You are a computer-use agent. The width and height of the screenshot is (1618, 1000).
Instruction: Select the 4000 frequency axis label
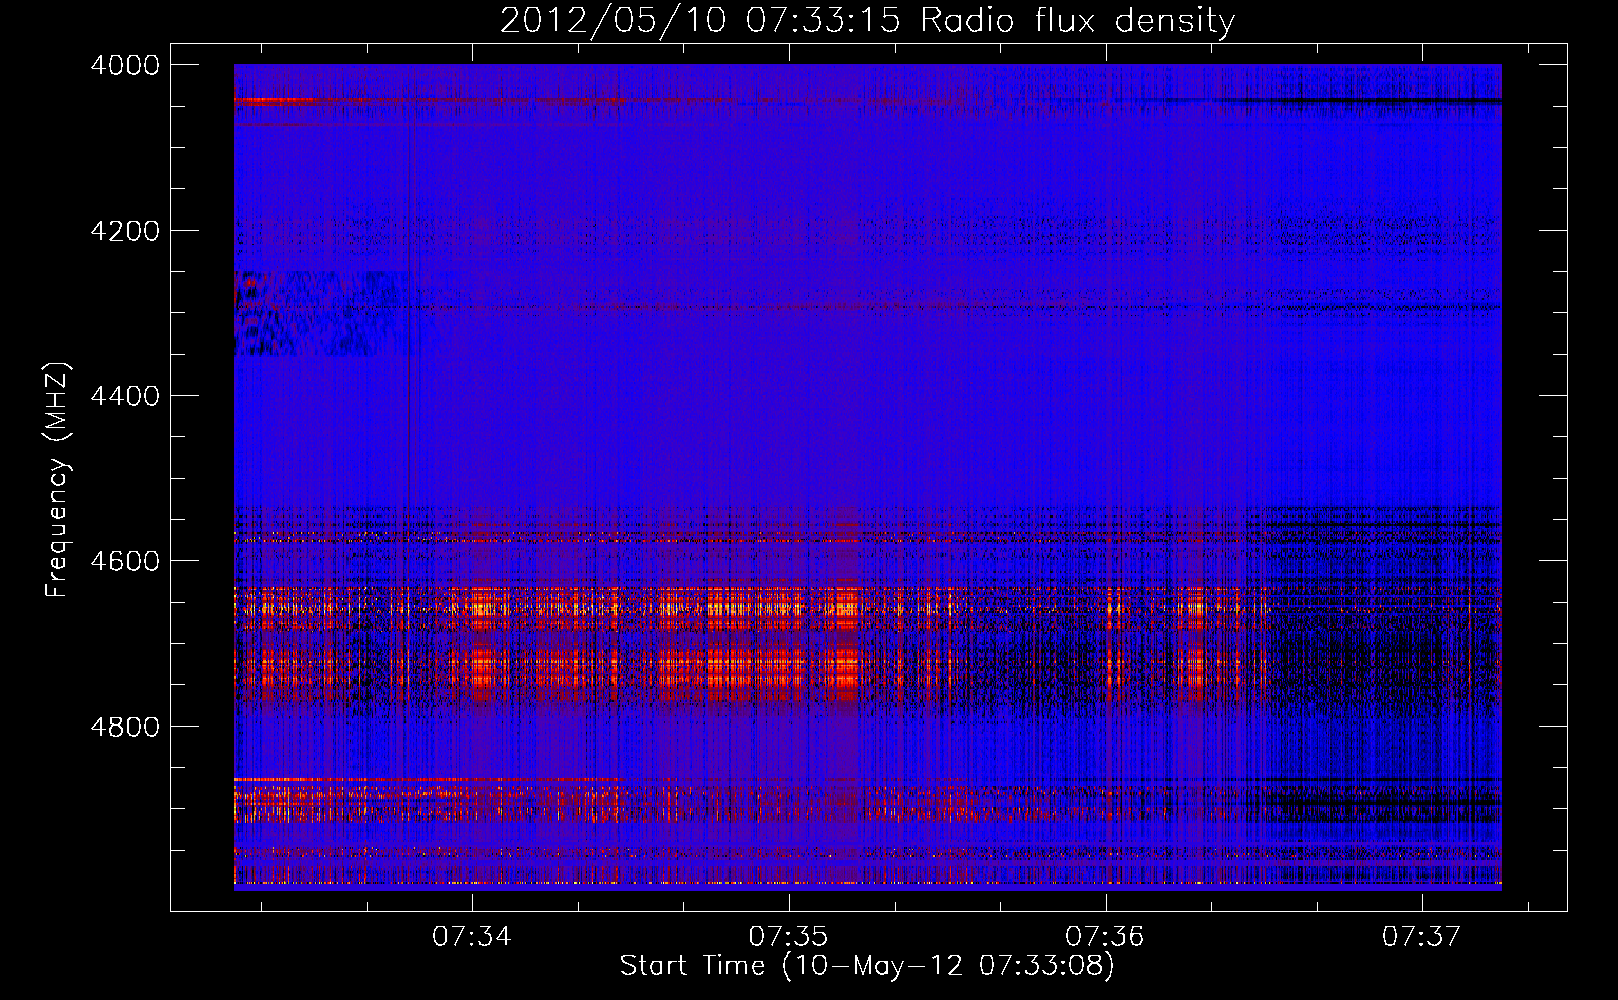tap(125, 65)
